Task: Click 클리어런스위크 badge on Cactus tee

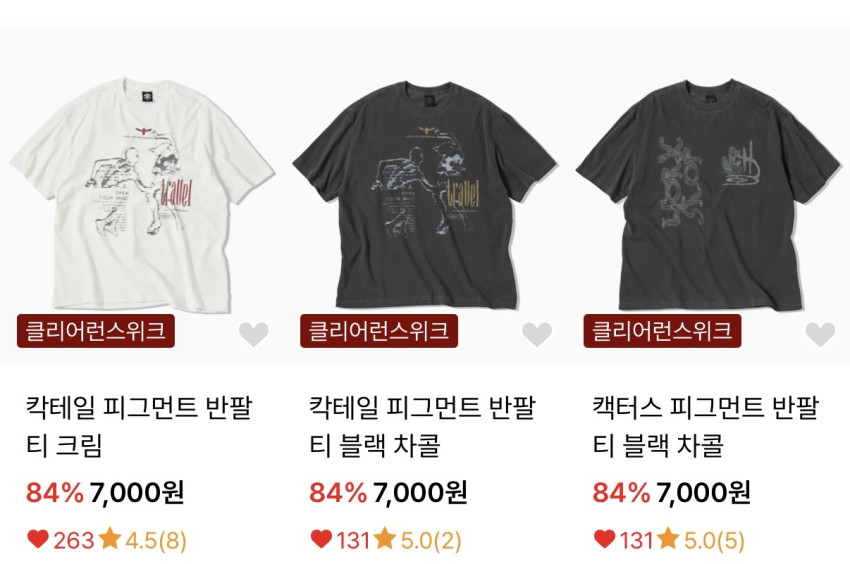Action: coord(662,331)
